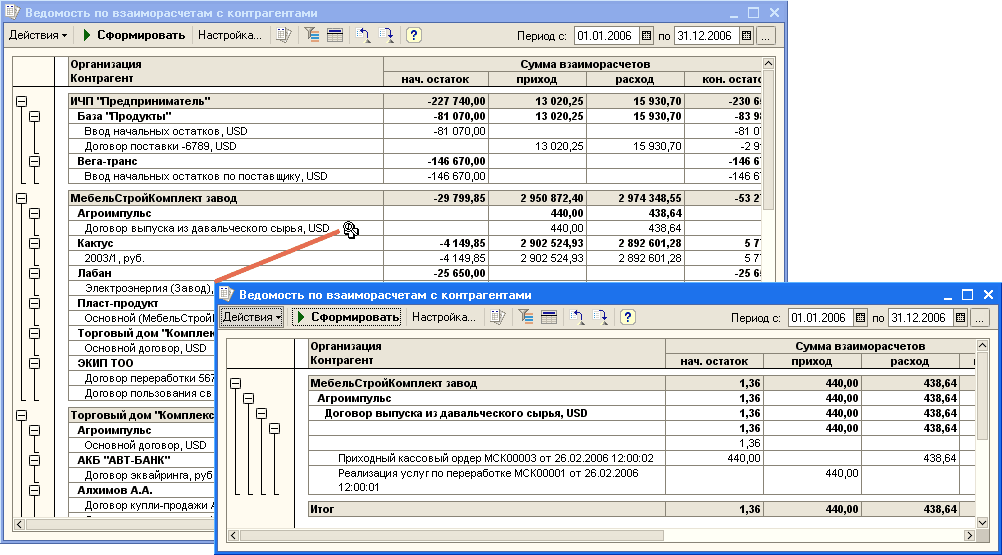1002x555 pixels.
Task: Click horizontal scrollbar thumb in front window
Action: 451,535
